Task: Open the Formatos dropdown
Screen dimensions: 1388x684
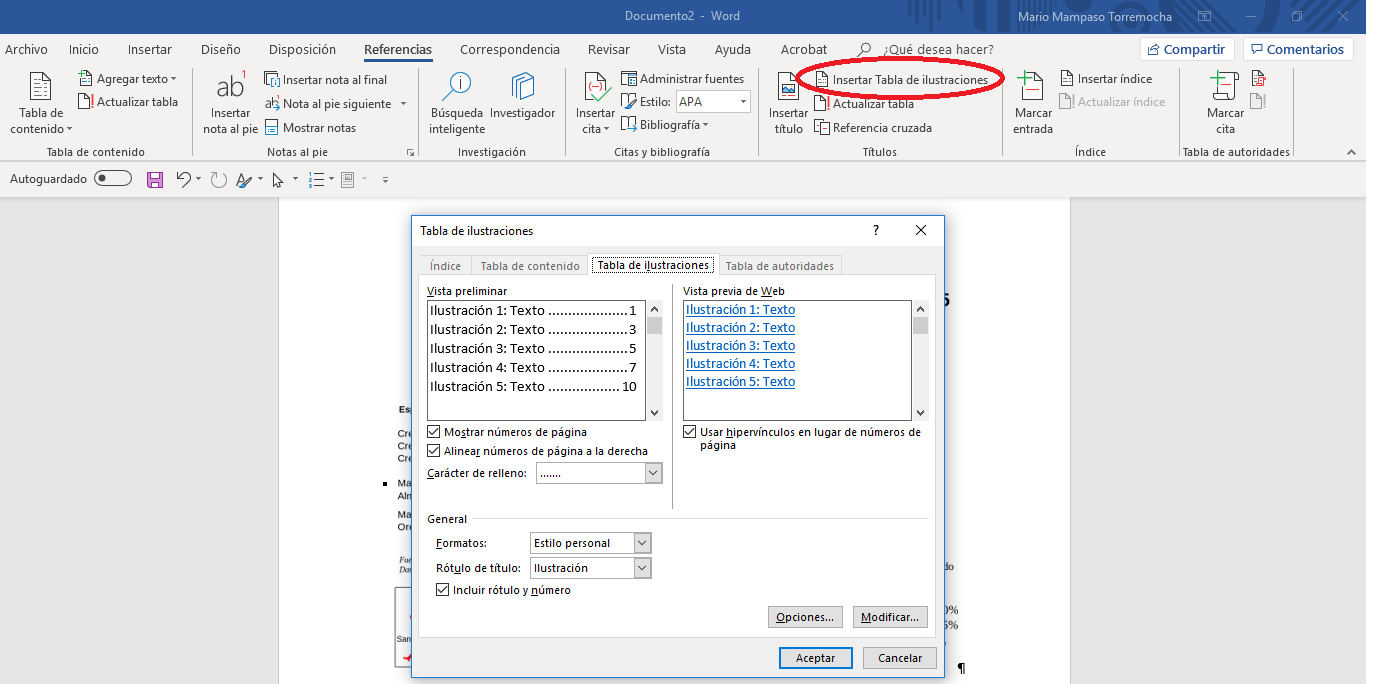Action: pyautogui.click(x=642, y=543)
